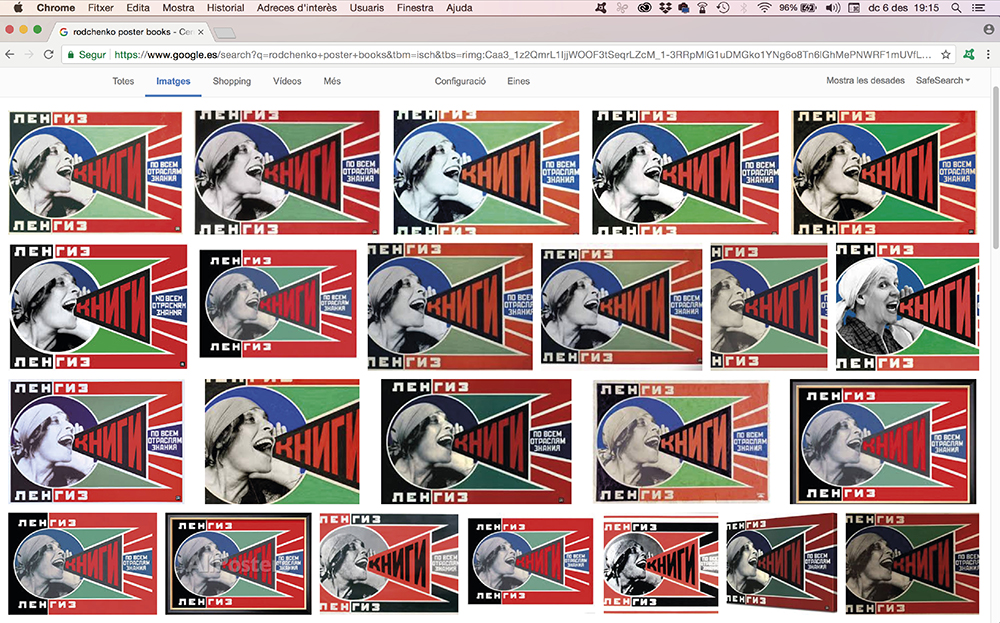
Task: Click the greyed Bluetooth icon
Action: 744,8
